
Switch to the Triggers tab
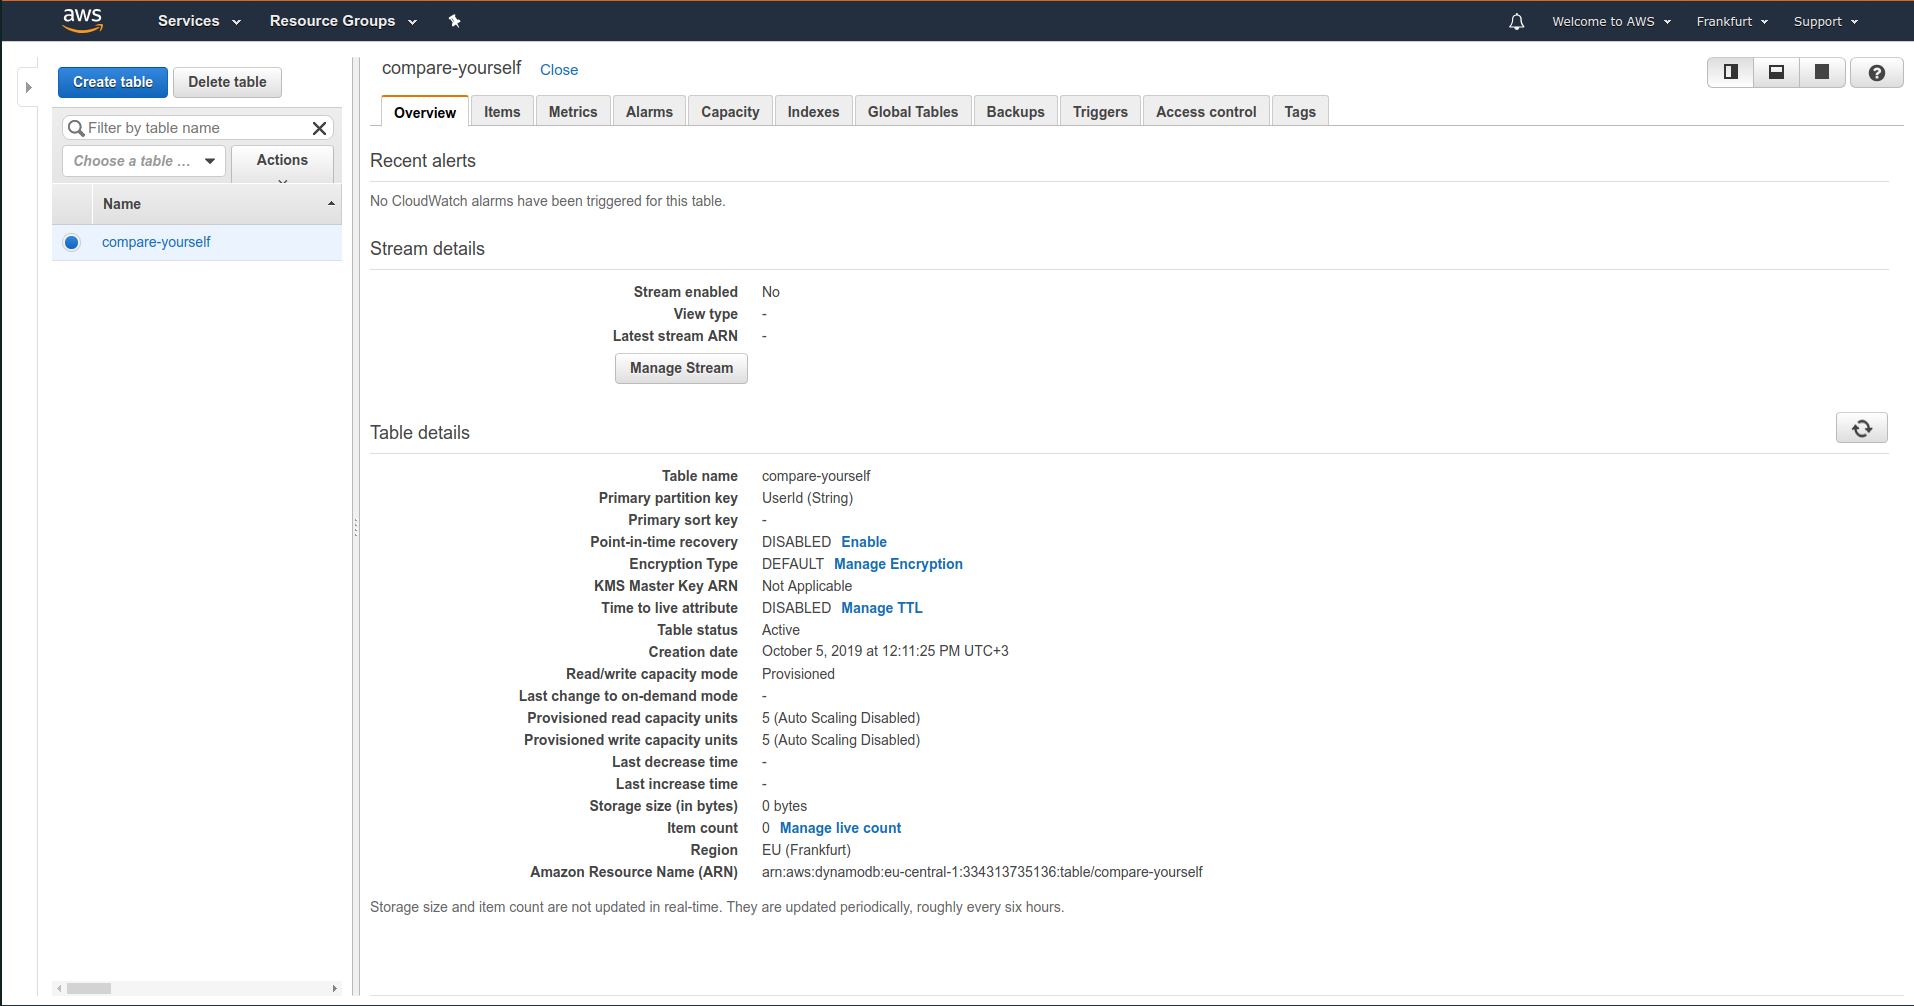[x=1100, y=112]
